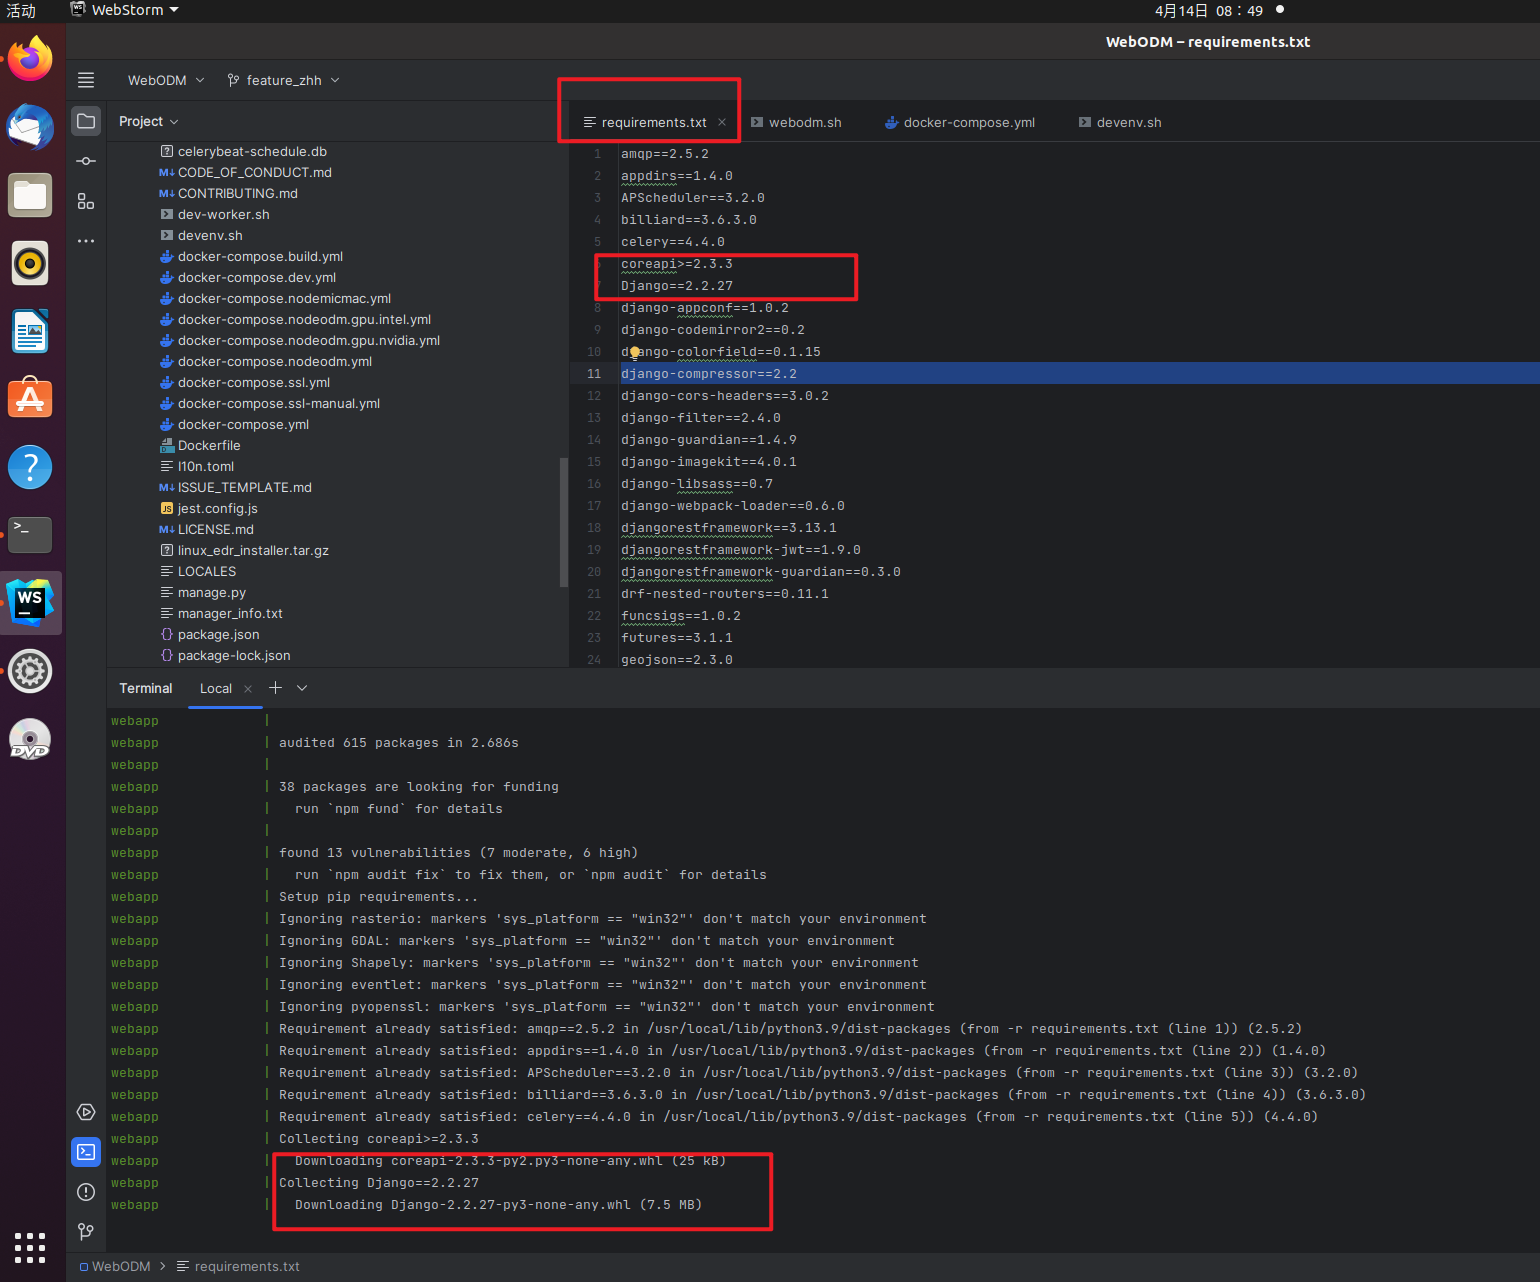Open Ubuntu Software from the dock
Image resolution: width=1540 pixels, height=1282 pixels.
30,399
